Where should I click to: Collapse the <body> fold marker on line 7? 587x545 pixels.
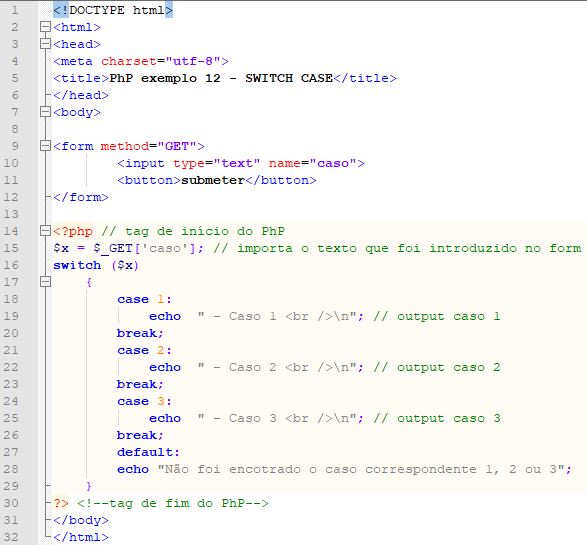pos(45,112)
